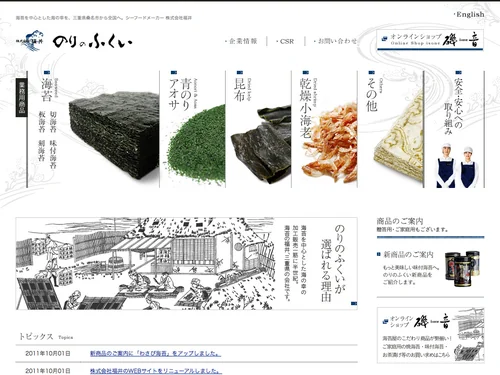Click the dried shrimp photo
Viewport: 500px width, 375px height.
(329, 143)
